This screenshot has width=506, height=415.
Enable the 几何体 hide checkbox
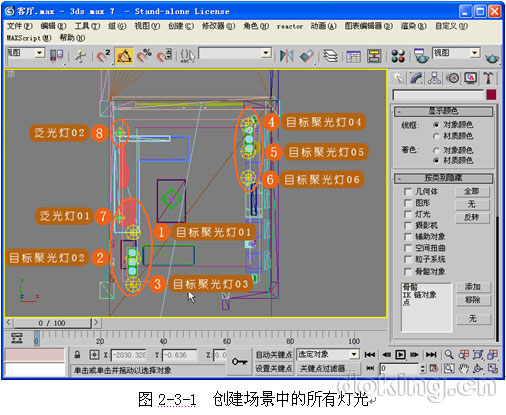[x=407, y=192]
